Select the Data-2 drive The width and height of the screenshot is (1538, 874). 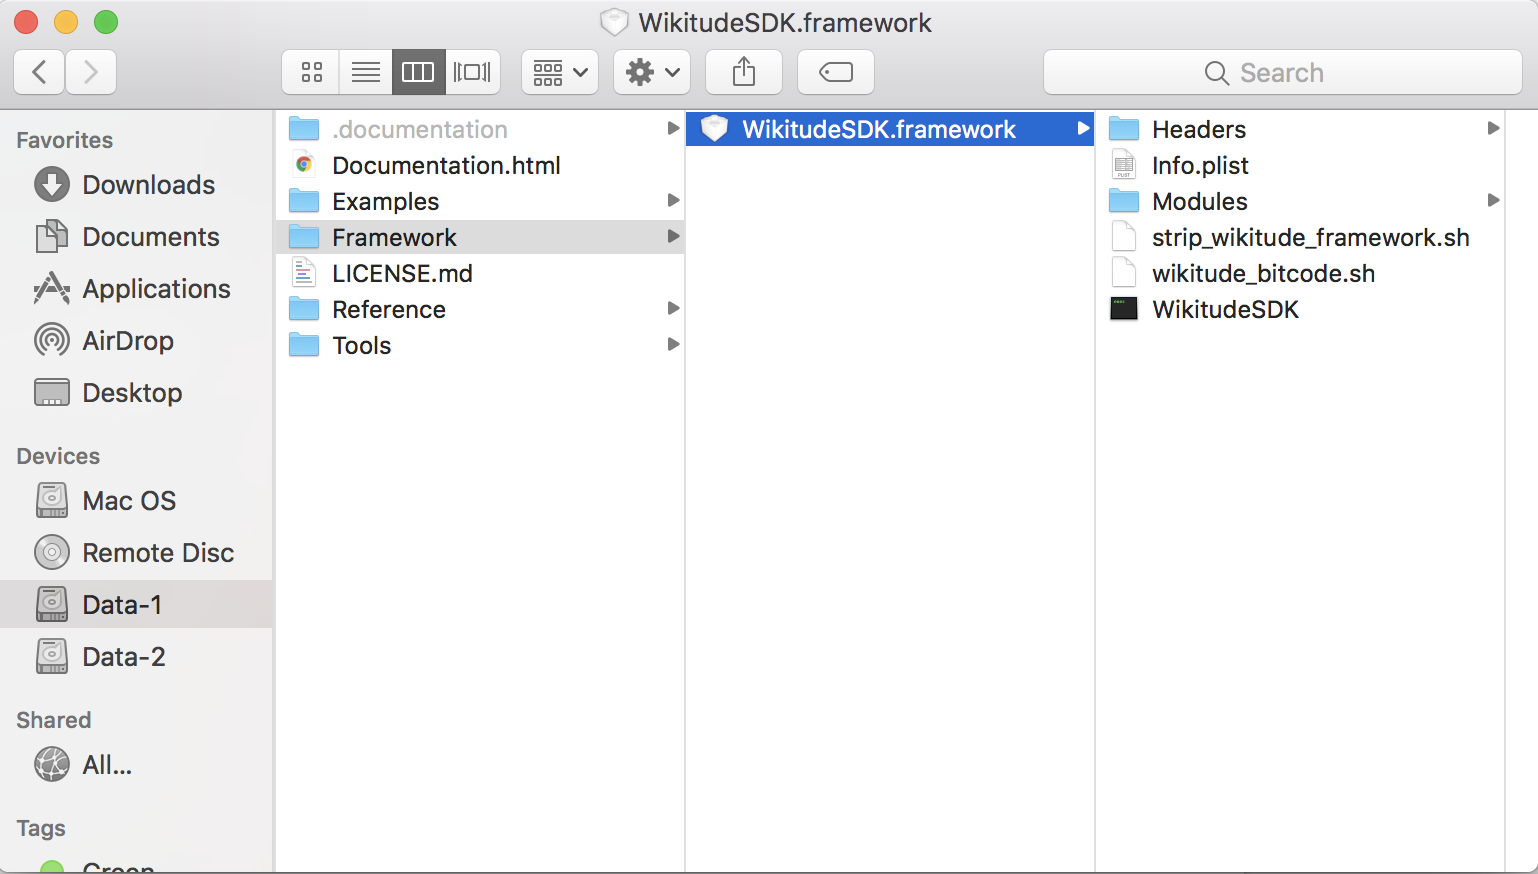point(123,657)
